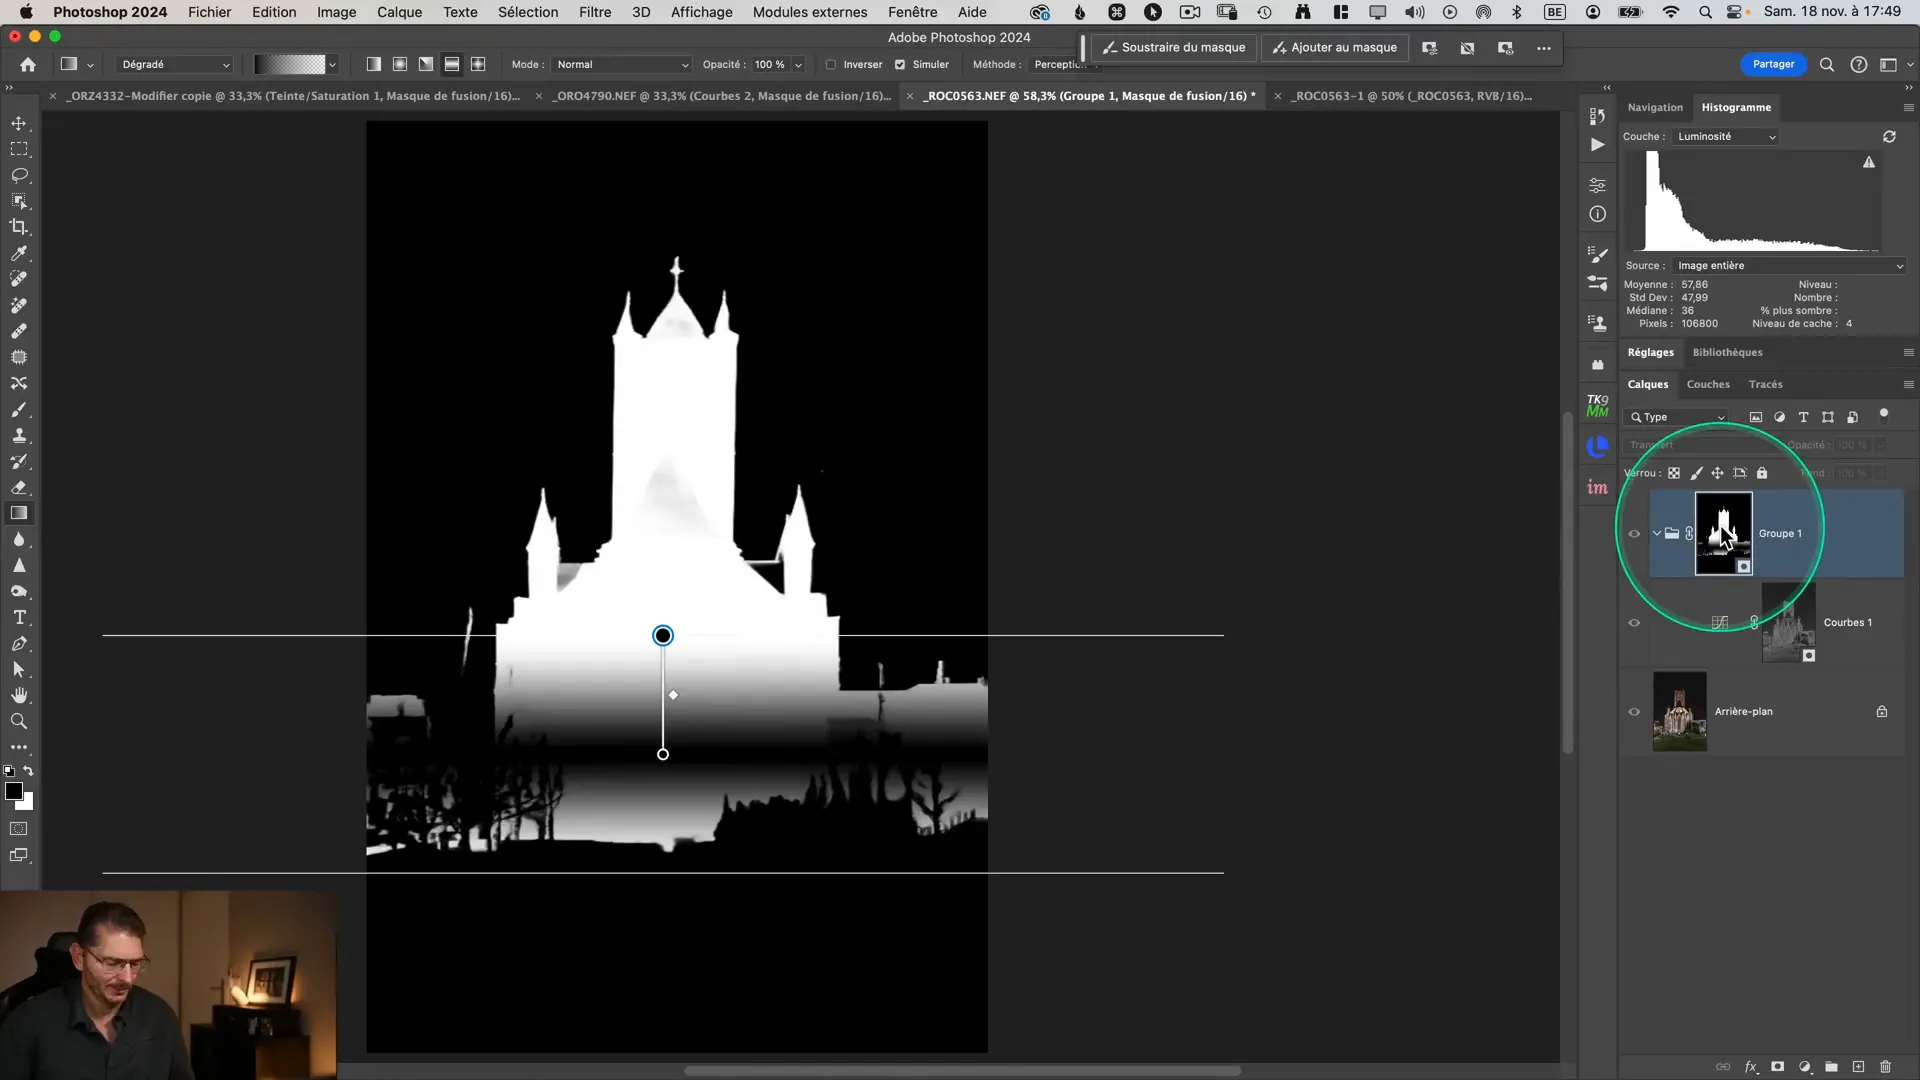Screen dimensions: 1920x1080
Task: Select the Lasso tool
Action: pos(19,175)
